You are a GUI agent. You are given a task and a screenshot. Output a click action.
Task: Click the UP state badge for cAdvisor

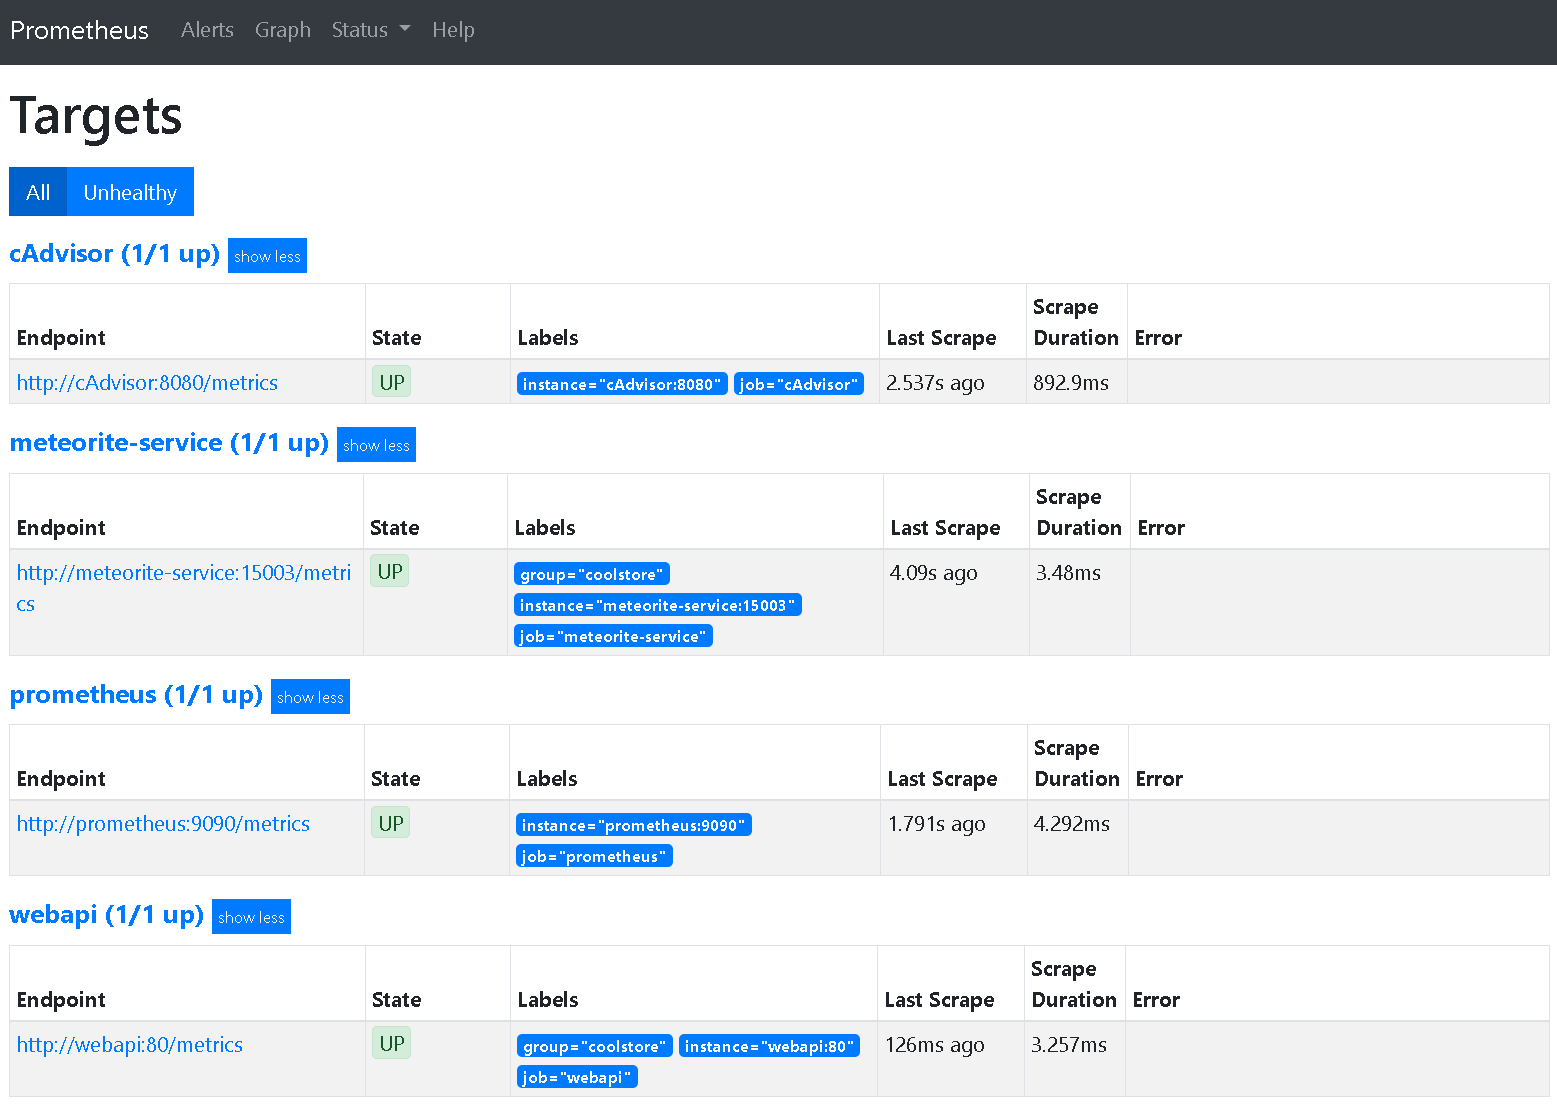392,382
